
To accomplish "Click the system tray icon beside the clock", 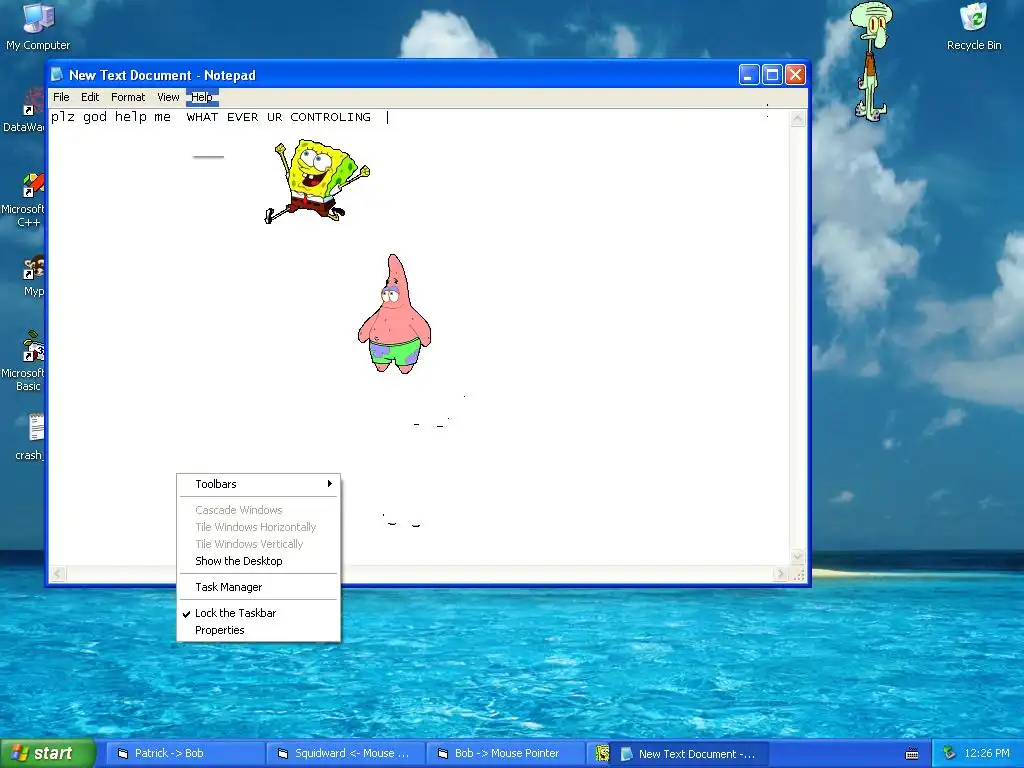I will (949, 754).
